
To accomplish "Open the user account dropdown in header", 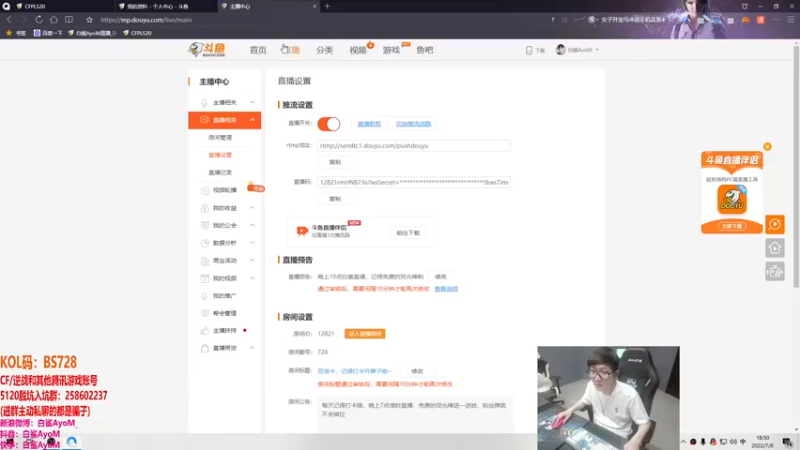I will [577, 50].
